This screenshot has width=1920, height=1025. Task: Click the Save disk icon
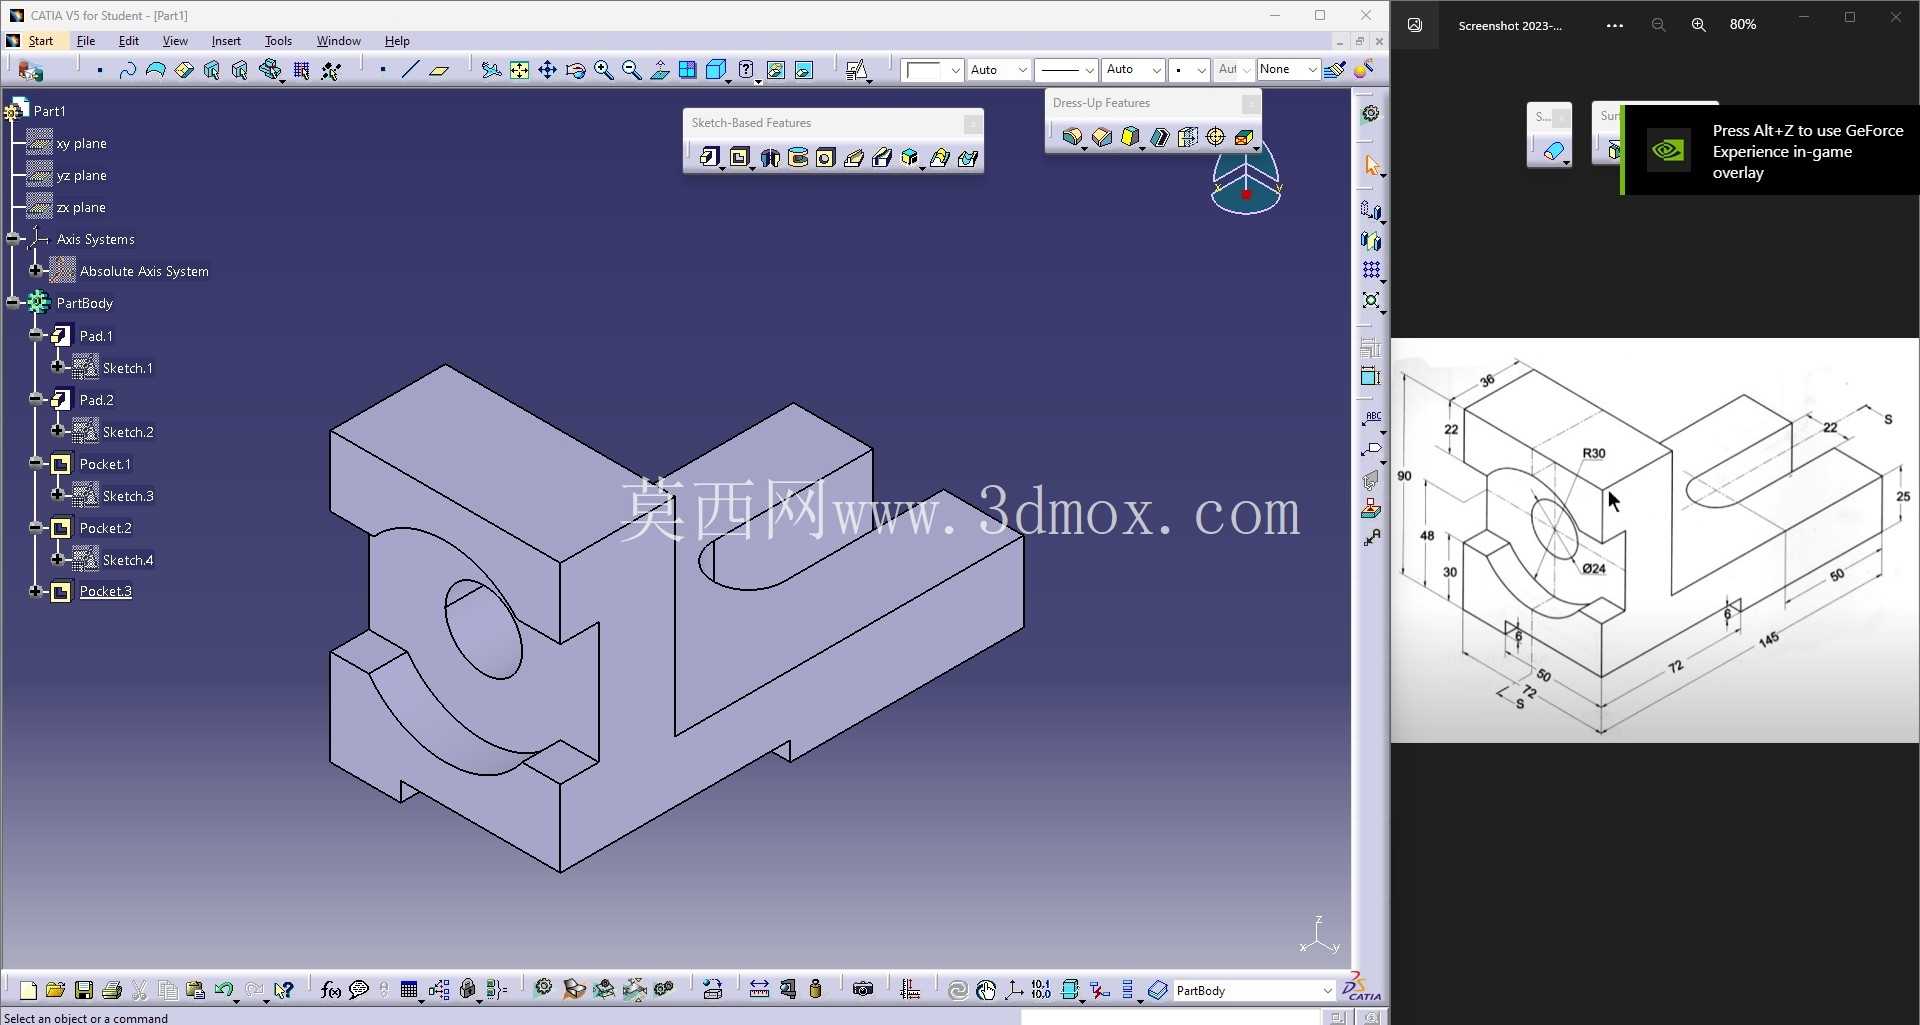[x=84, y=990]
